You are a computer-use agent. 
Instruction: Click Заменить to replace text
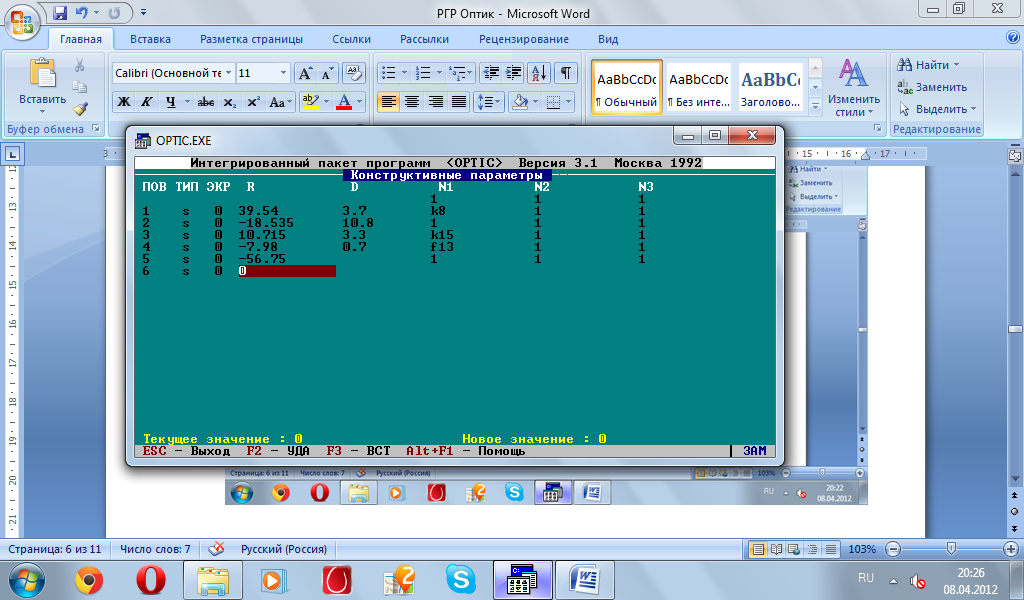click(932, 87)
